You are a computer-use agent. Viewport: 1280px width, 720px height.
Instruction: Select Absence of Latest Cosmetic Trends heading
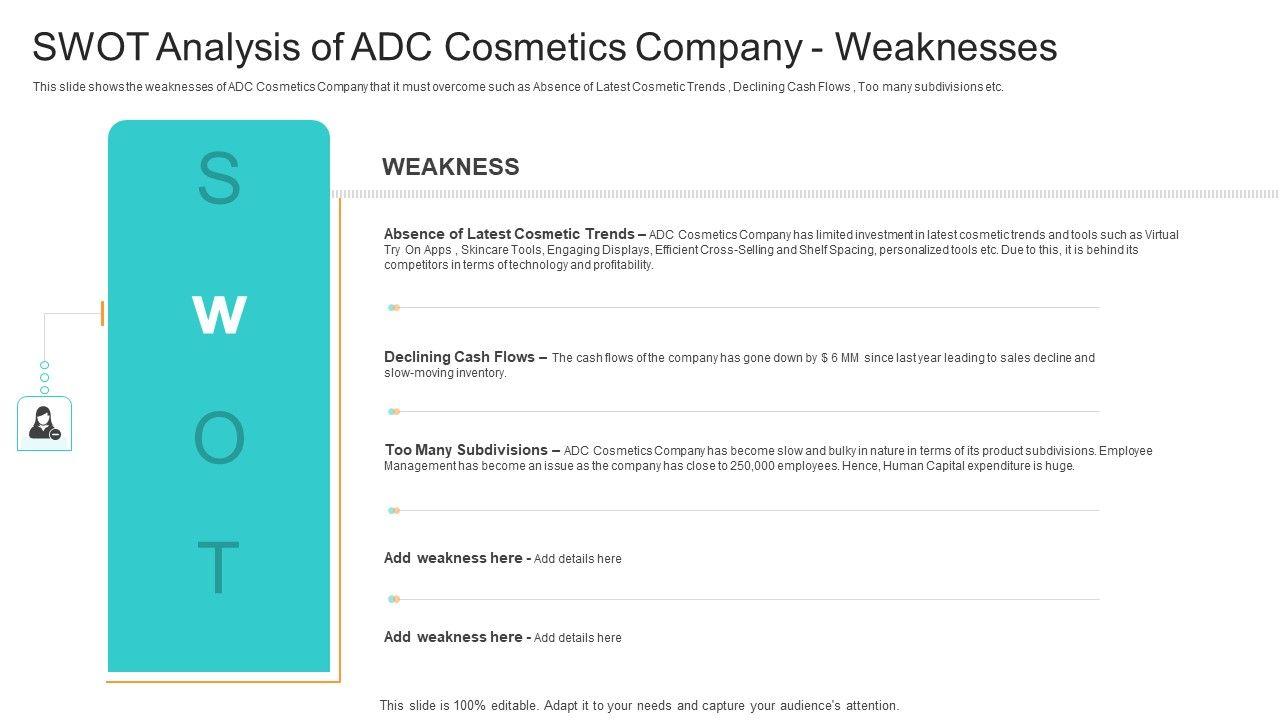tap(509, 234)
